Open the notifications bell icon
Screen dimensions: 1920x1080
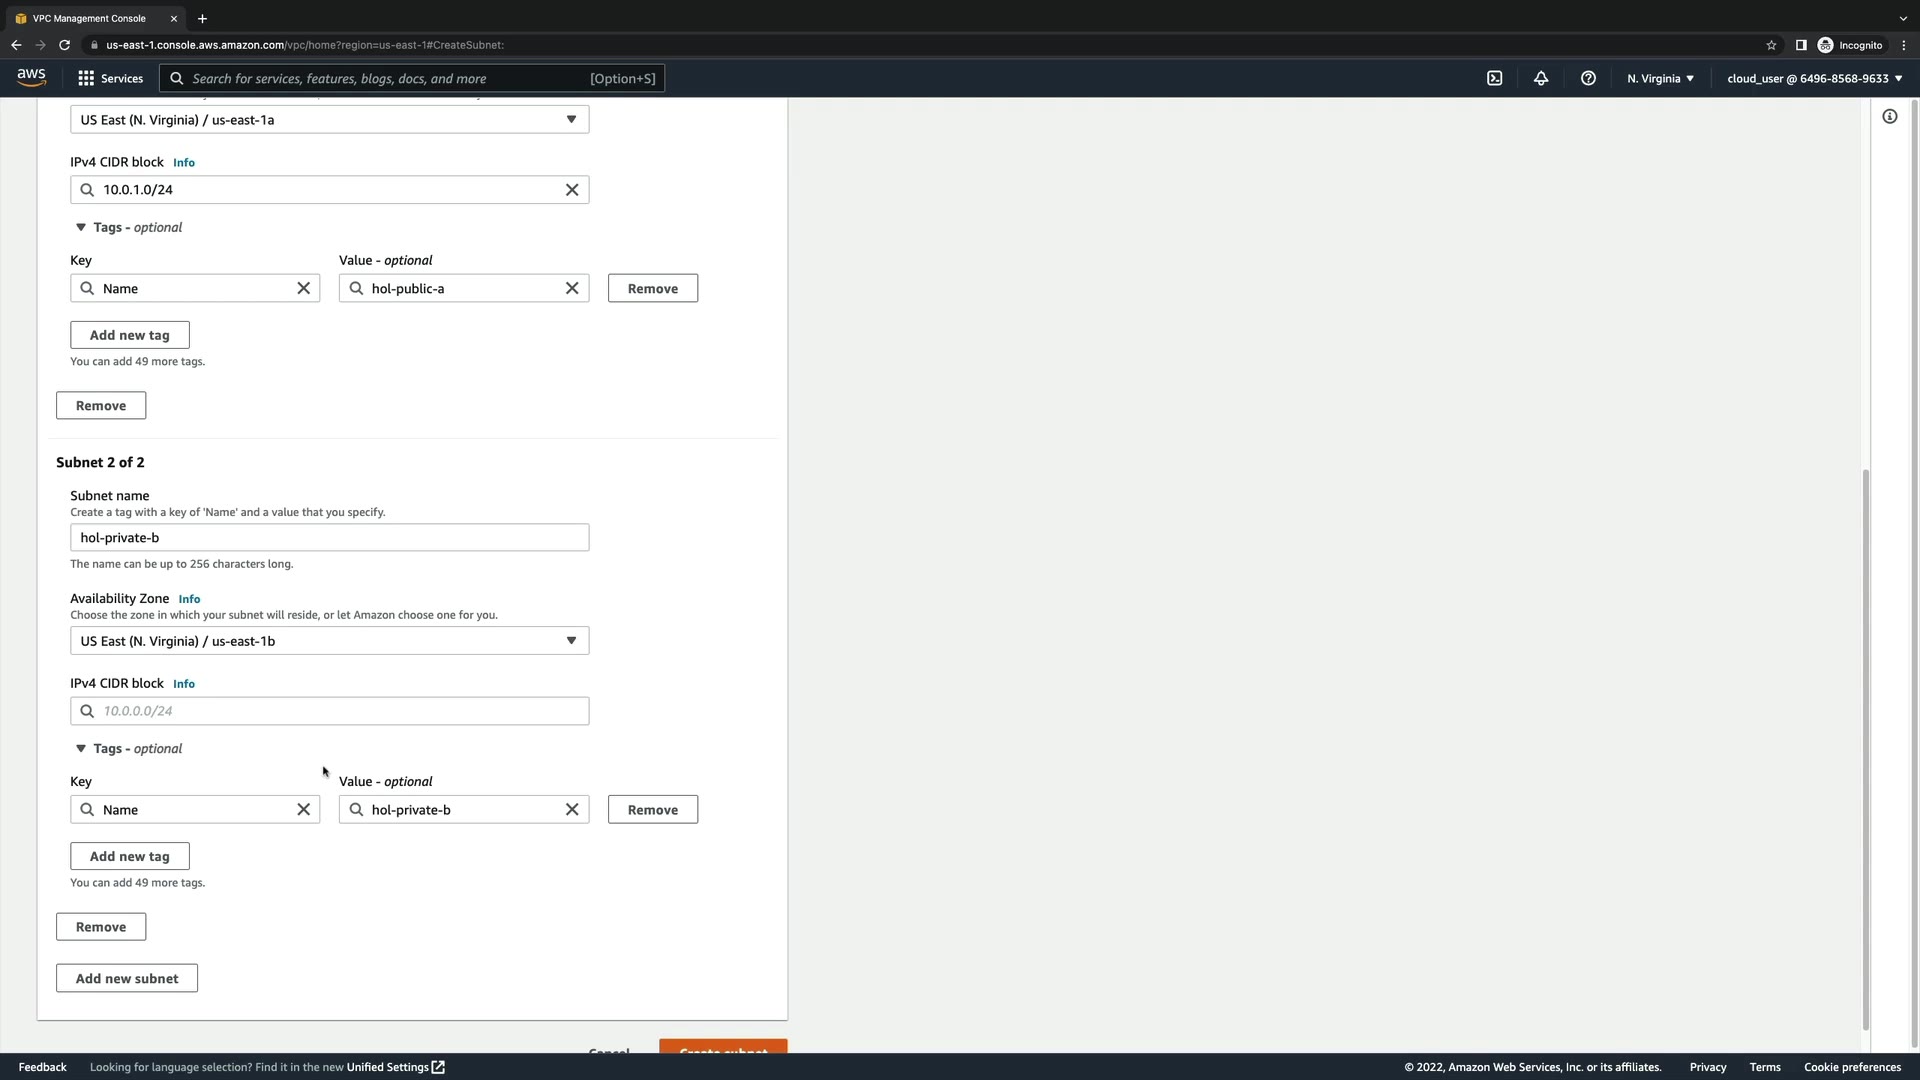click(x=1541, y=78)
